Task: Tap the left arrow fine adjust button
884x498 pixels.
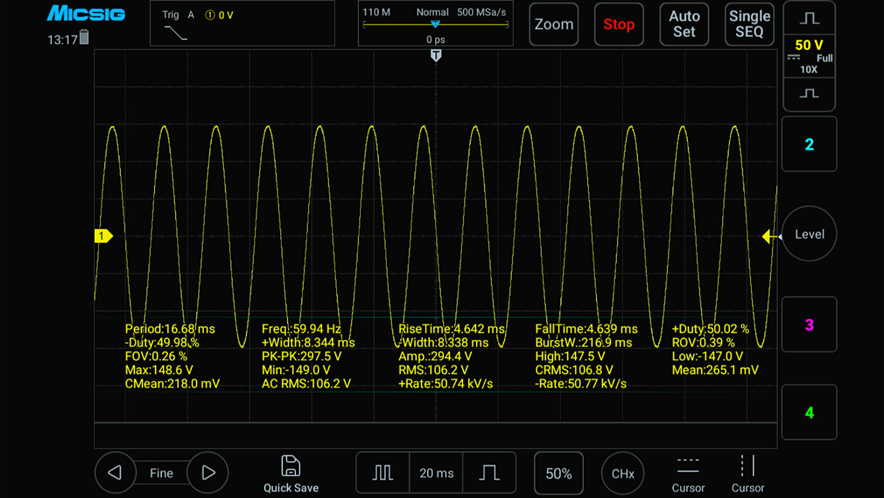Action: 115,473
